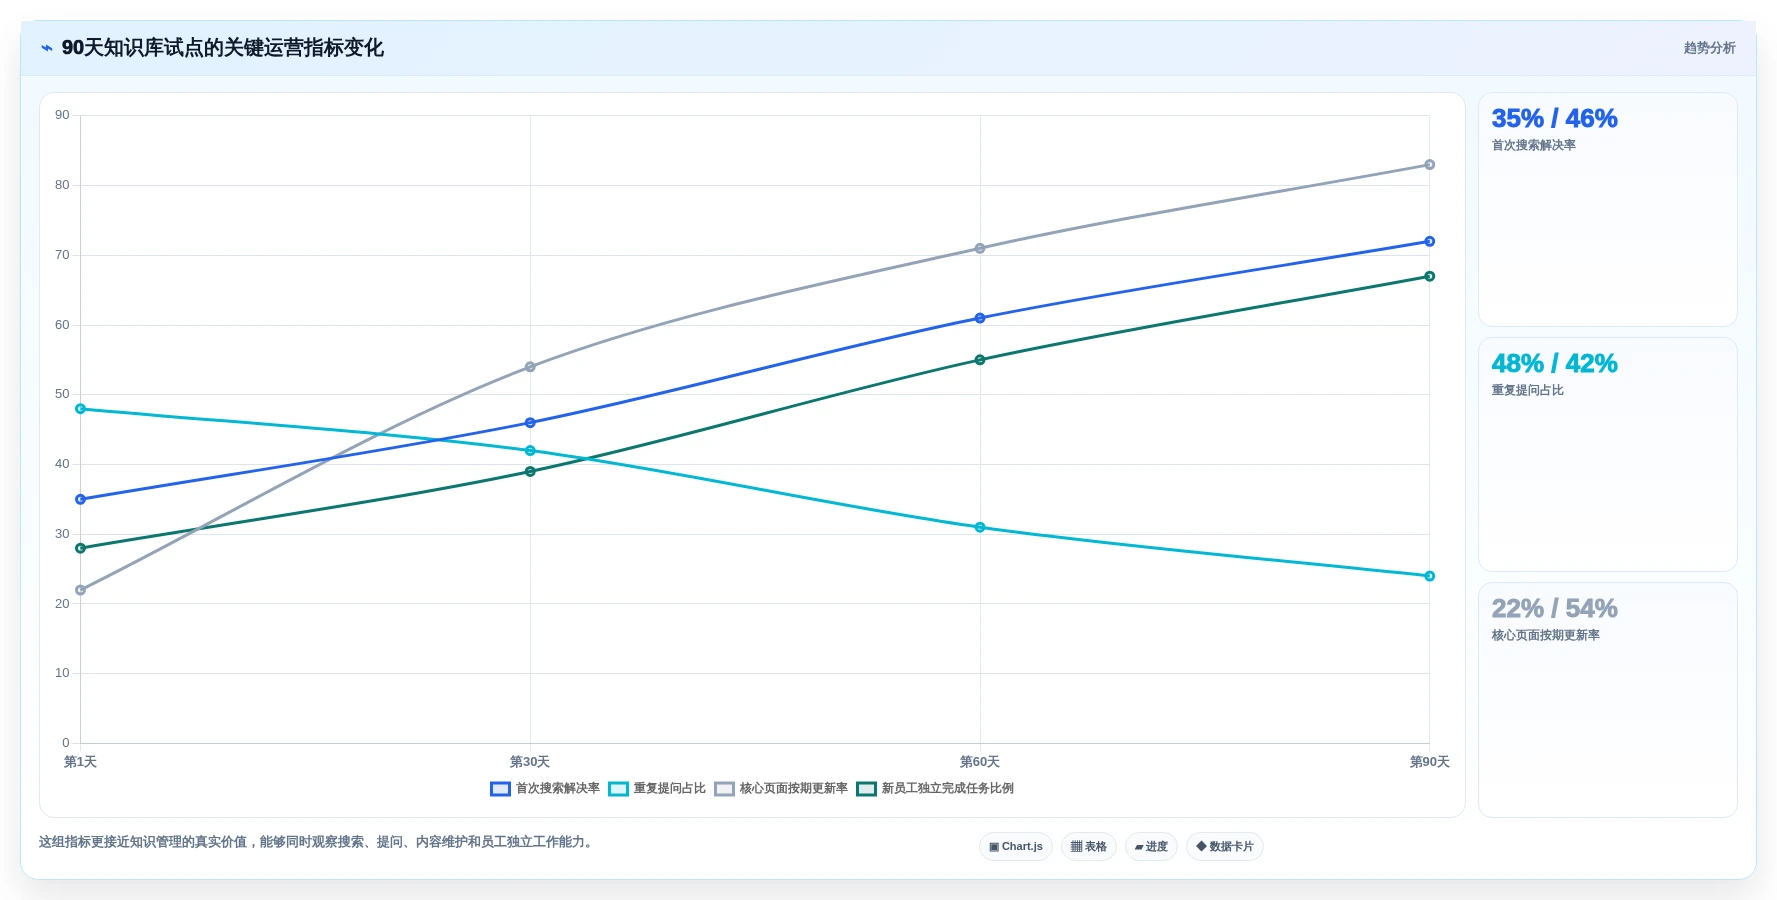Click 重复提问占比 data point at 第1天
Image resolution: width=1777 pixels, height=900 pixels.
click(81, 409)
